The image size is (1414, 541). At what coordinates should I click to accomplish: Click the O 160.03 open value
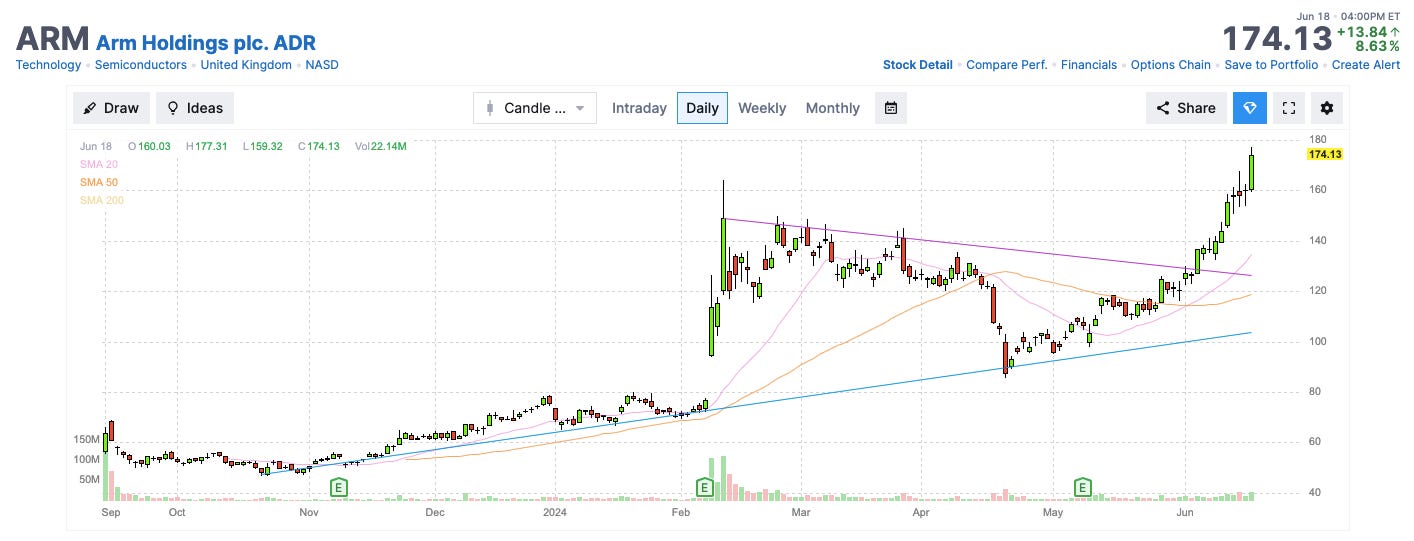click(x=150, y=146)
